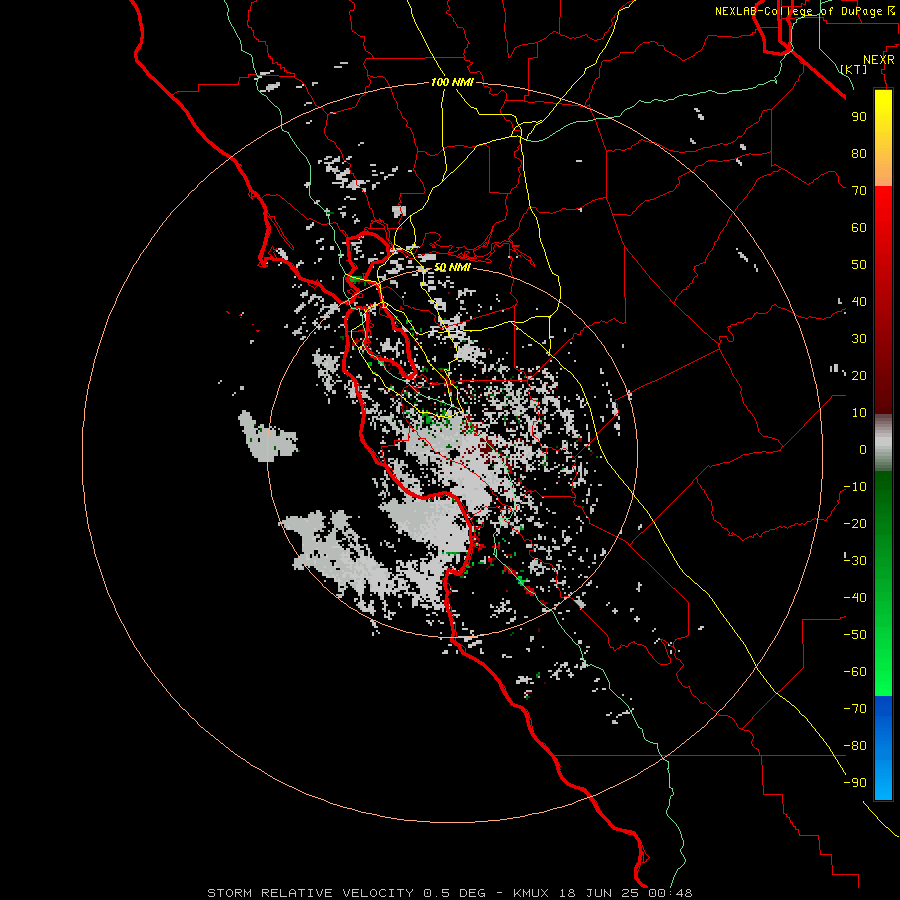The height and width of the screenshot is (900, 900).
Task: Click the "KMUX 18 JUN 25 00:48" timestamp
Action: click(603, 893)
